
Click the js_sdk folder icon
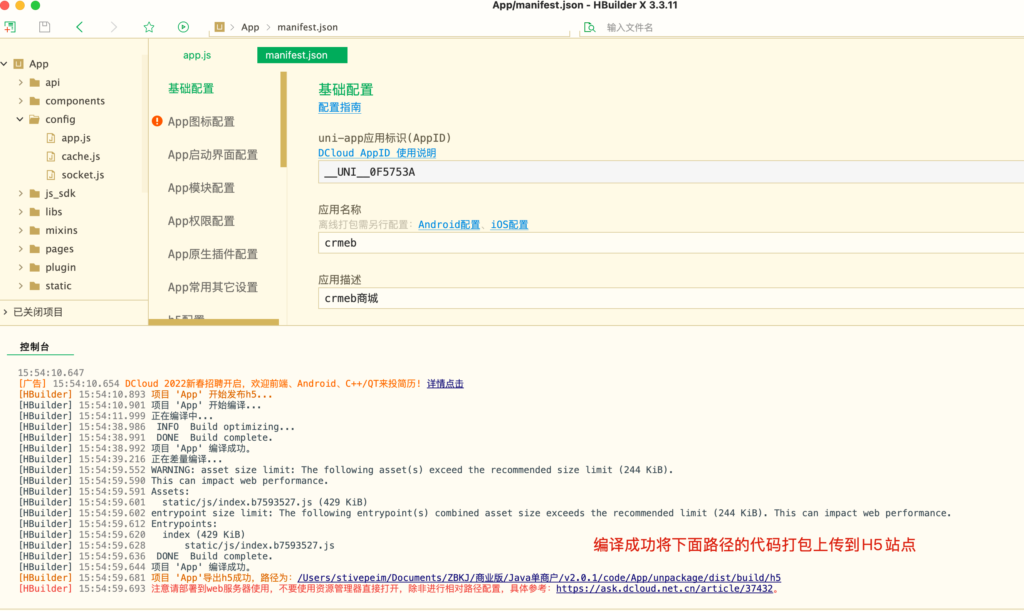pos(35,193)
